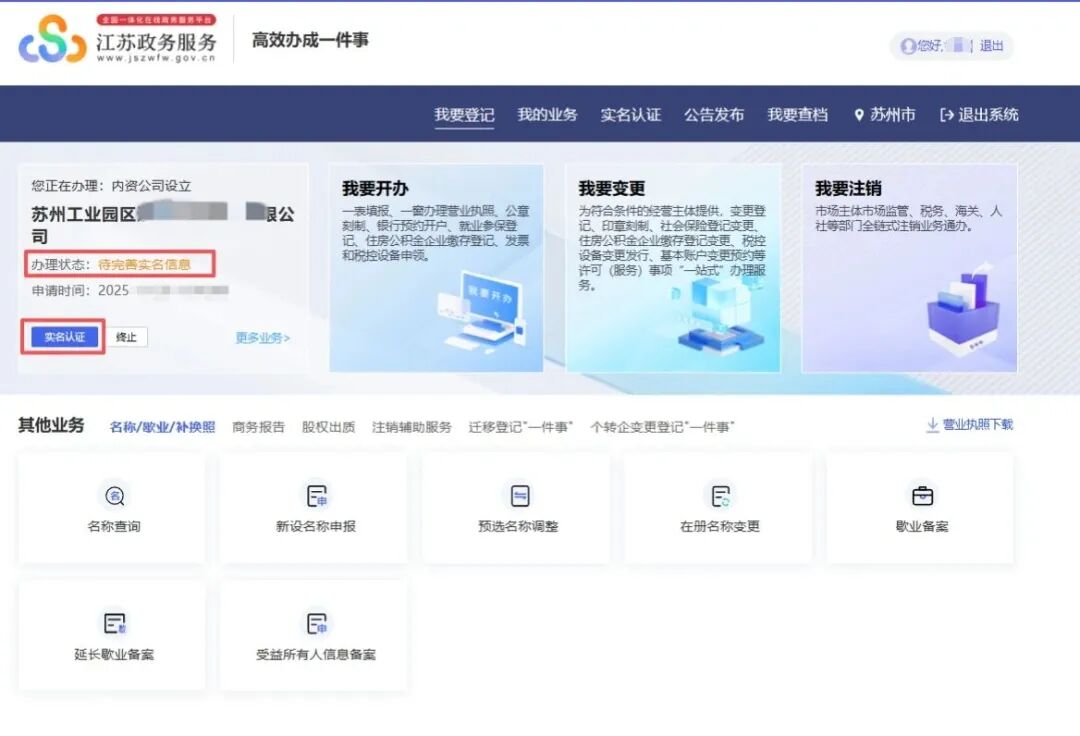Go to 实名认证 in the navigation bar
Viewport: 1080px width, 736px height.
click(x=631, y=115)
